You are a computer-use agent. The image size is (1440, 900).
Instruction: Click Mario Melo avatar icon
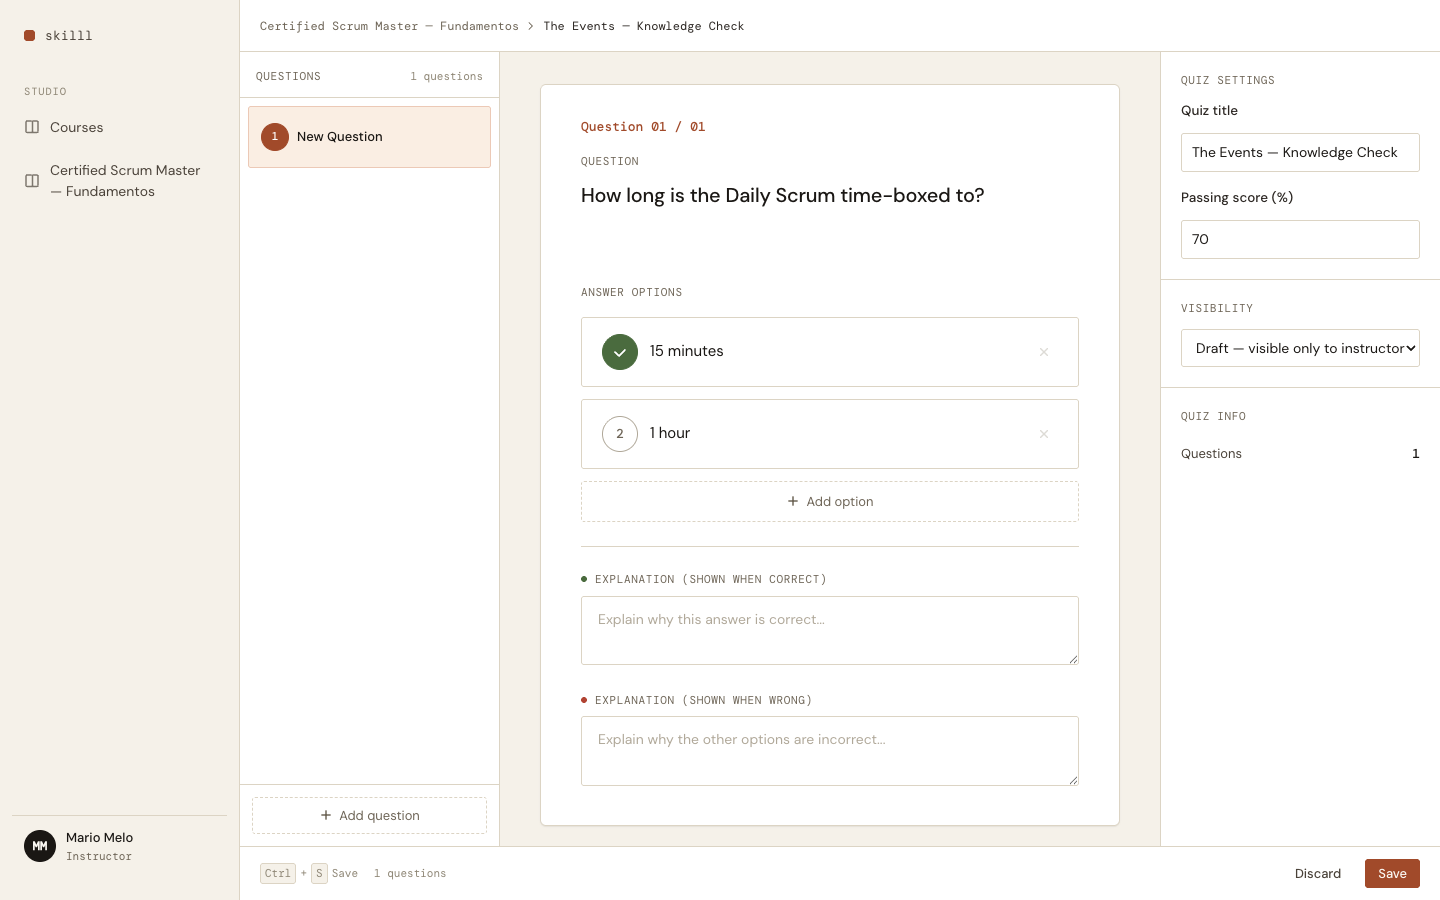coord(40,846)
